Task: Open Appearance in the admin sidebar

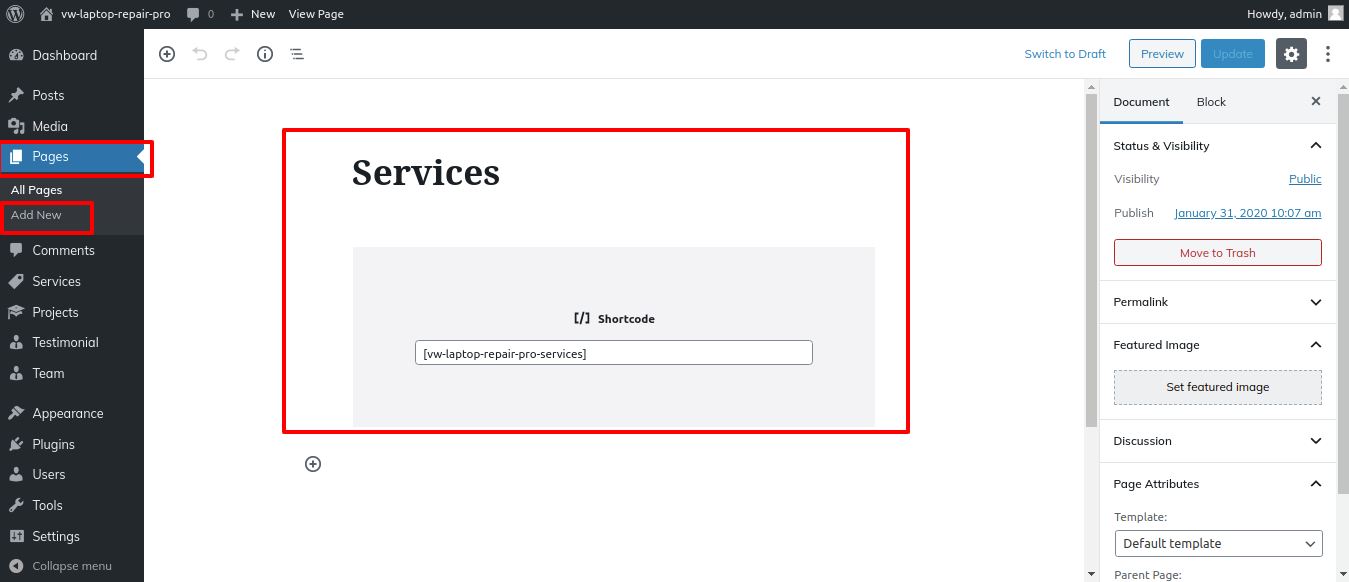Action: point(67,413)
